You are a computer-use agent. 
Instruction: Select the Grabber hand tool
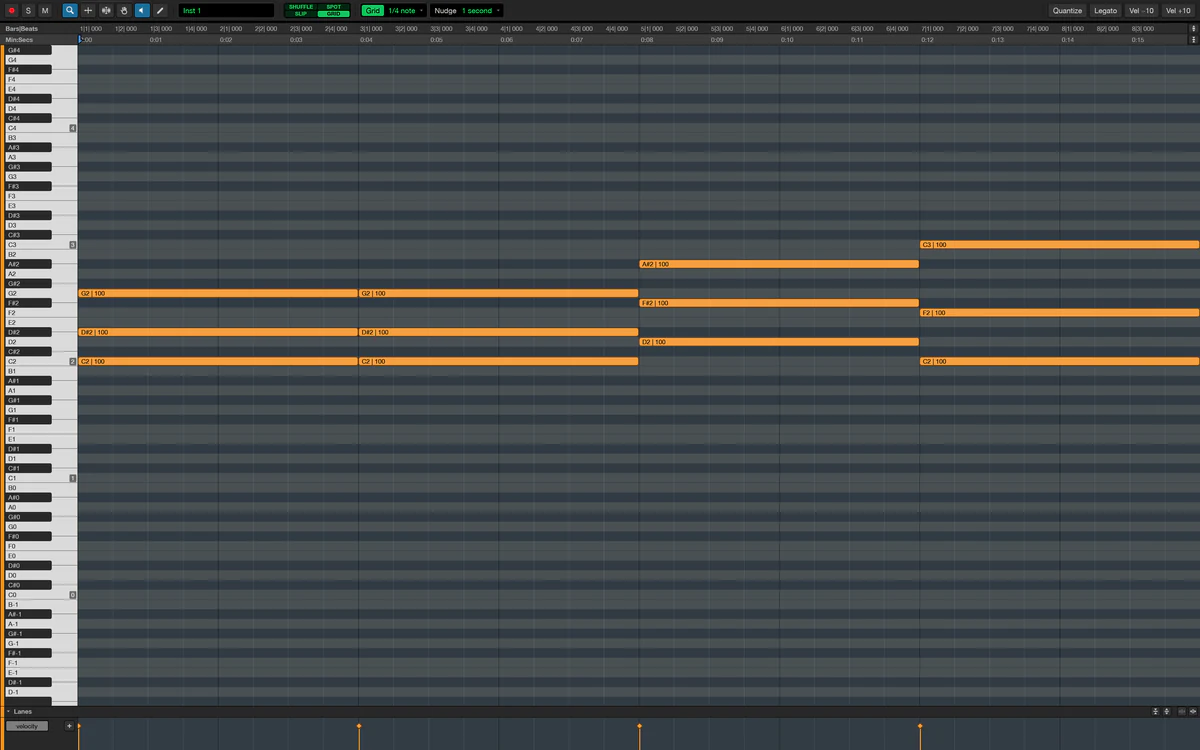click(124, 10)
